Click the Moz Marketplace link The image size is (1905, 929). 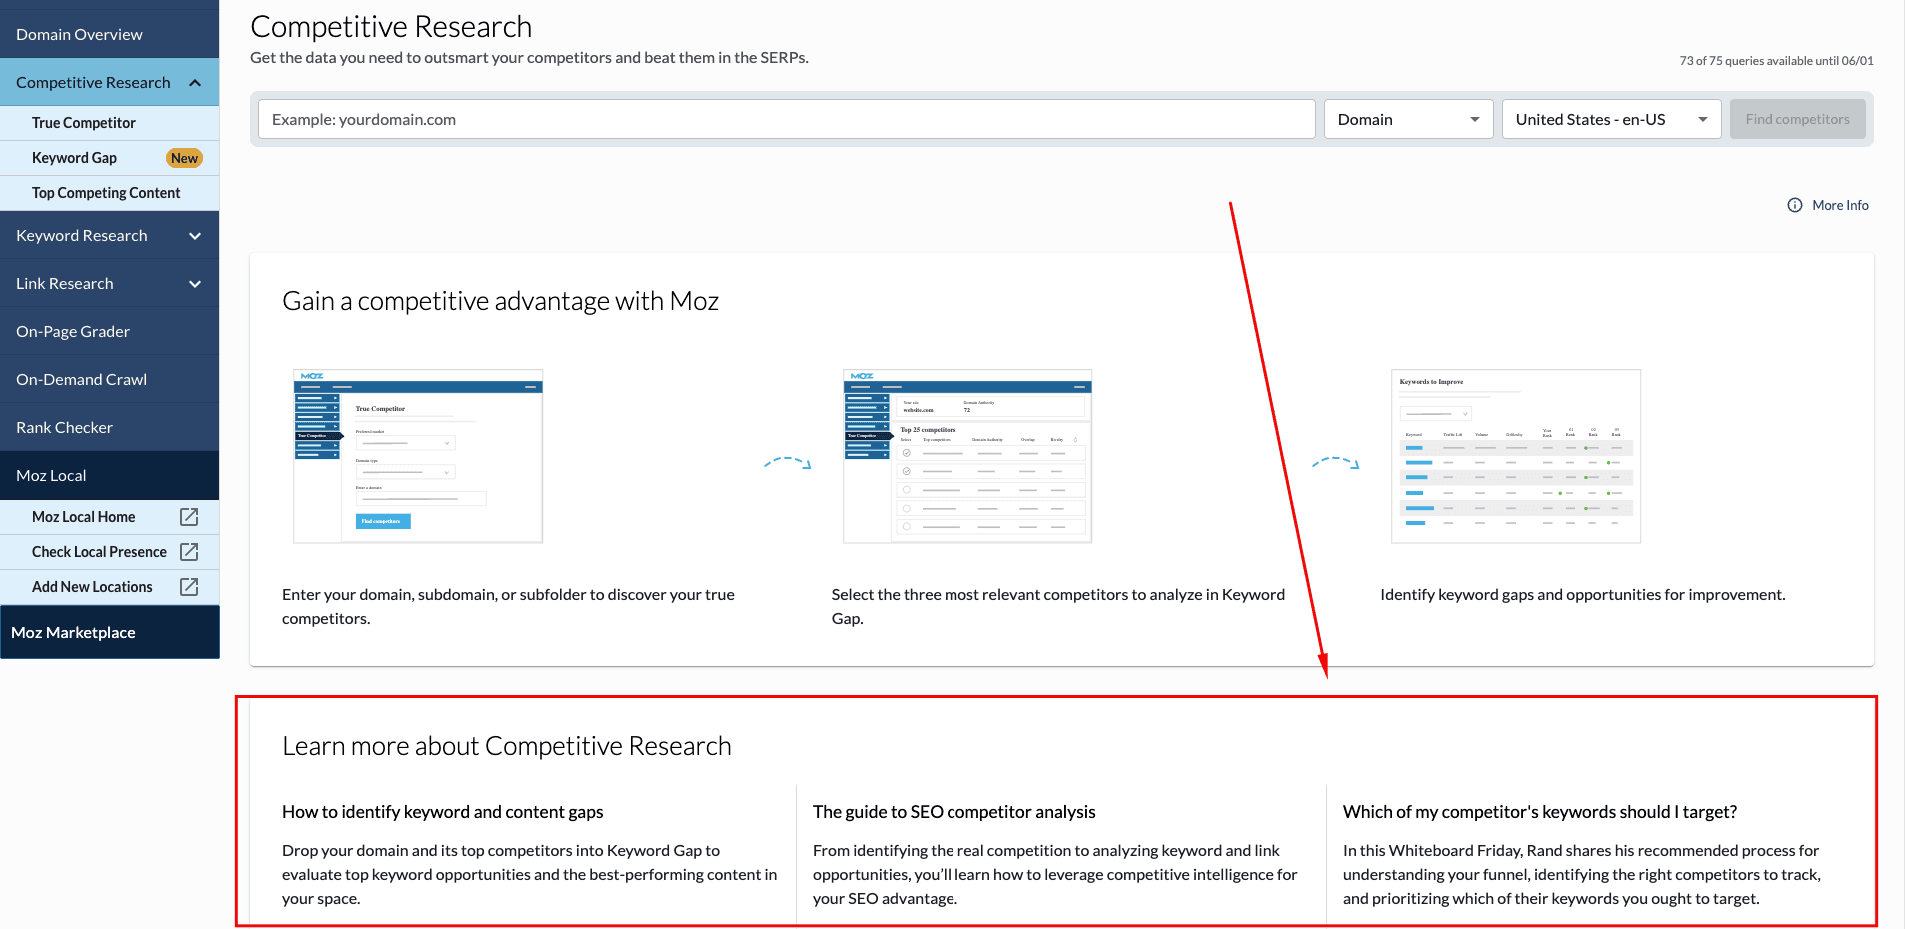click(73, 633)
